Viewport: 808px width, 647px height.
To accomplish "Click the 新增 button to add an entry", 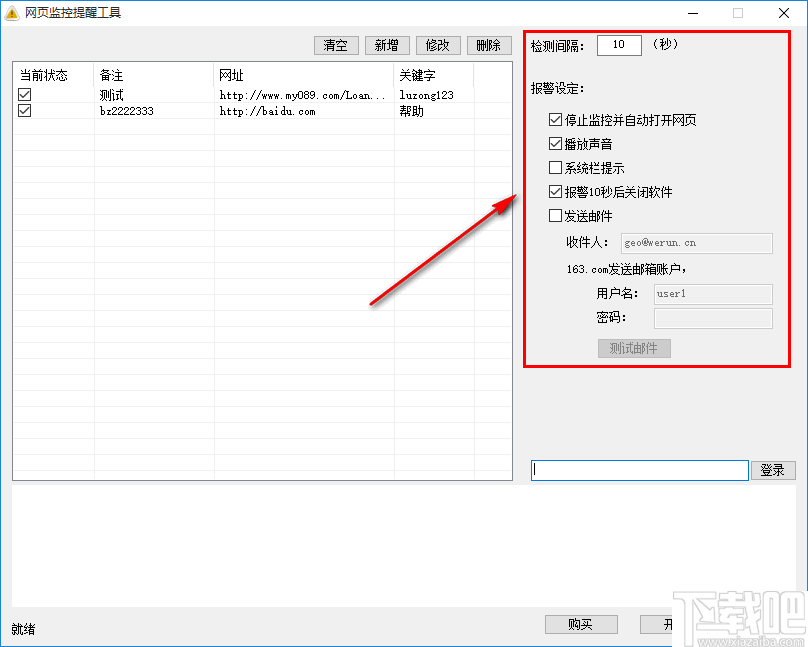I will point(387,45).
